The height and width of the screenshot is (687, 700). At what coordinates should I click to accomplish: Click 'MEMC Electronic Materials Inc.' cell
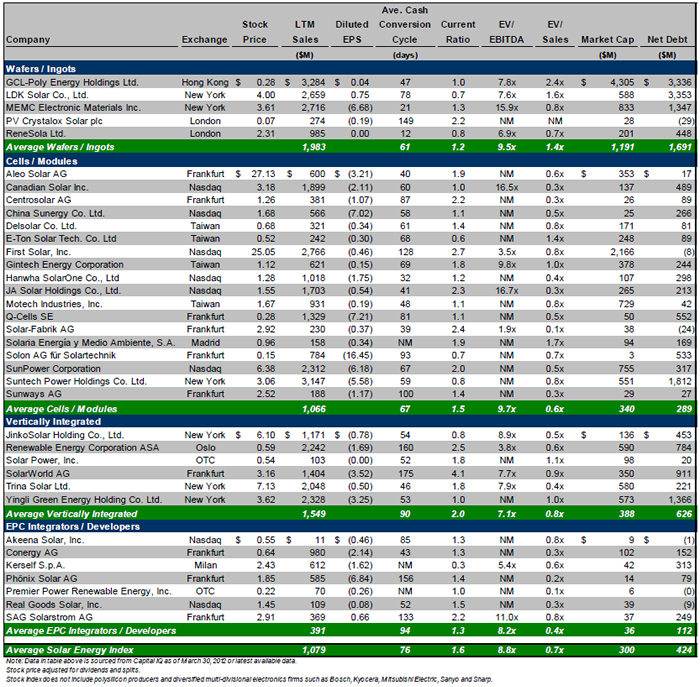[x=73, y=108]
